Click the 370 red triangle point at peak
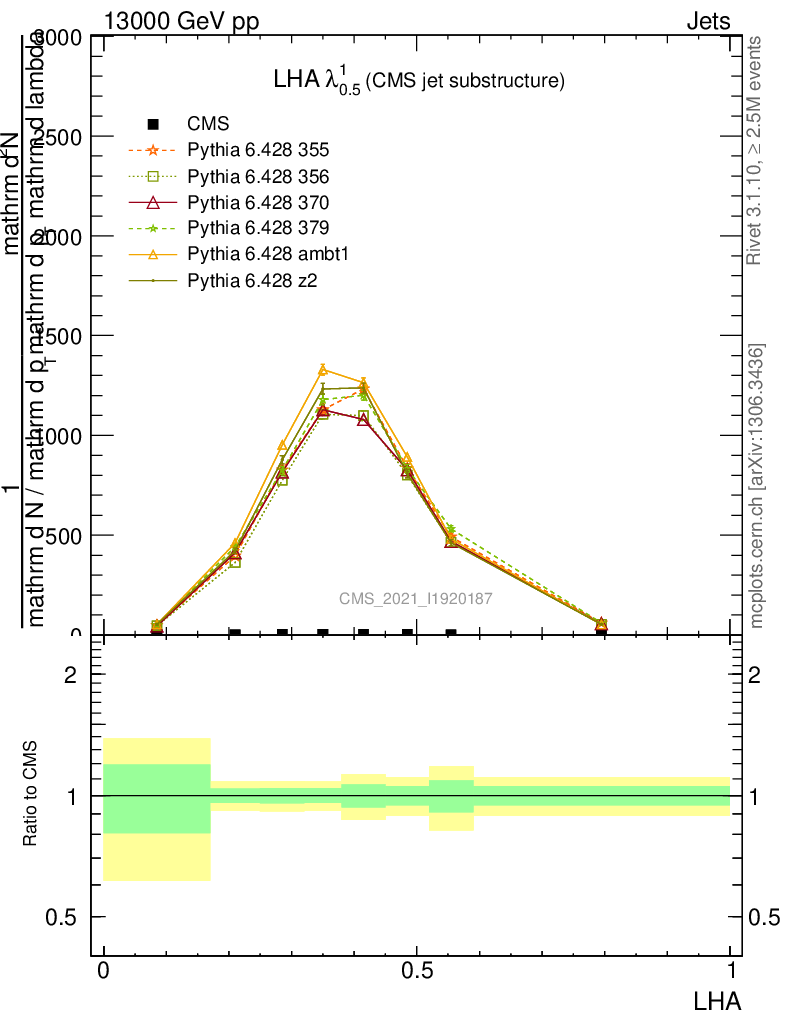Viewport: 786px width, 1024px height. (x=322, y=411)
